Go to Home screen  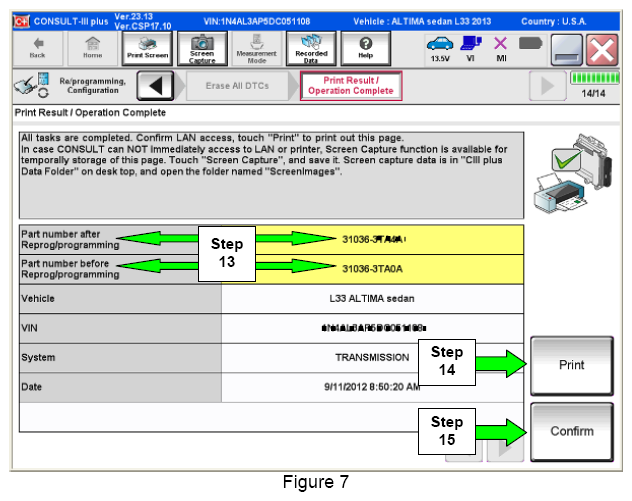click(x=92, y=48)
